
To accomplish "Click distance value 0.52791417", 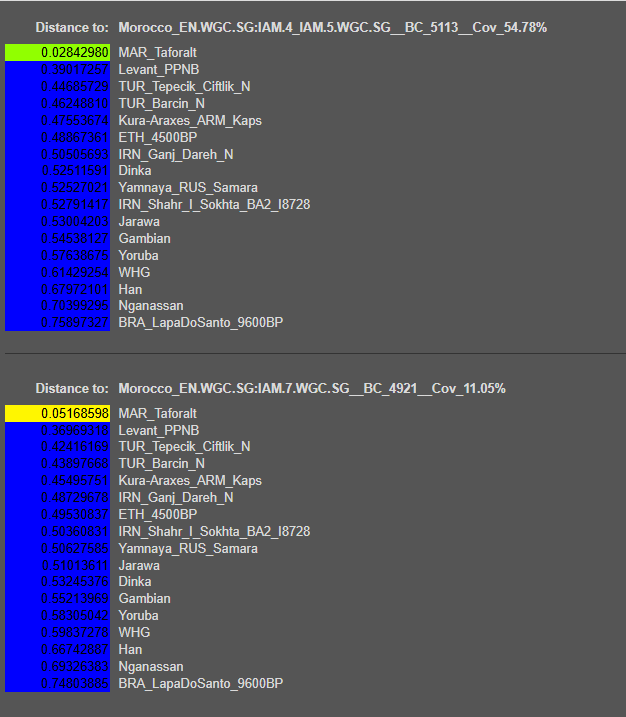I will [x=57, y=204].
